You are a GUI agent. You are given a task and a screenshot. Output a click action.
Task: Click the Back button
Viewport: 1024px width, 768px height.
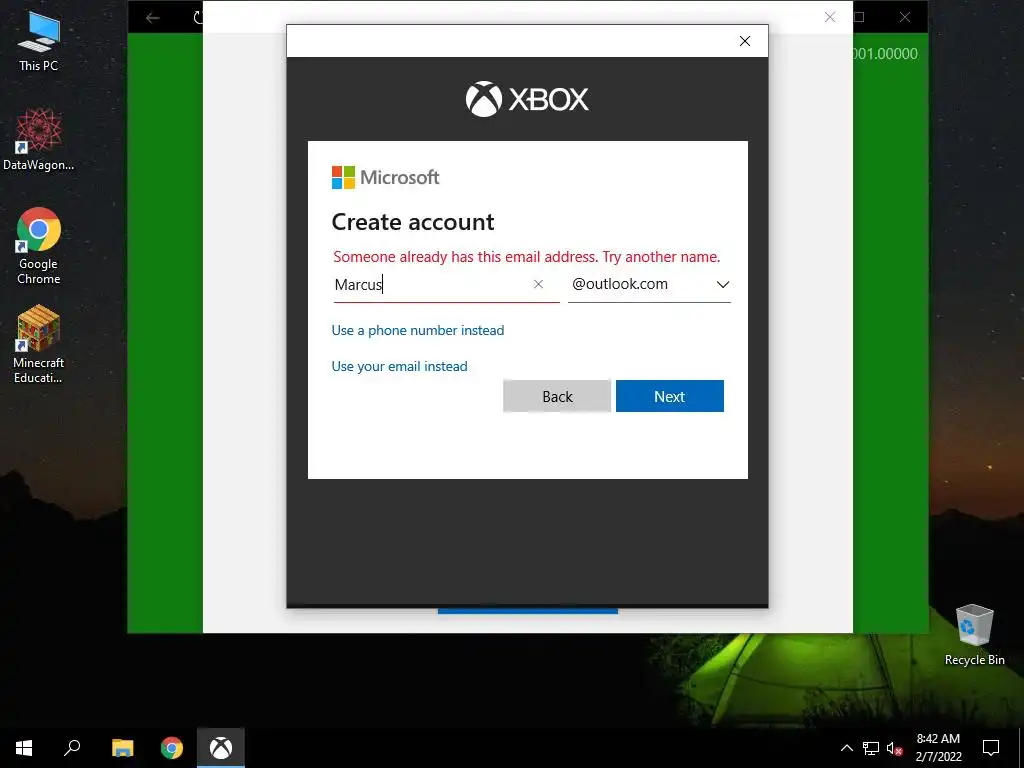(557, 396)
